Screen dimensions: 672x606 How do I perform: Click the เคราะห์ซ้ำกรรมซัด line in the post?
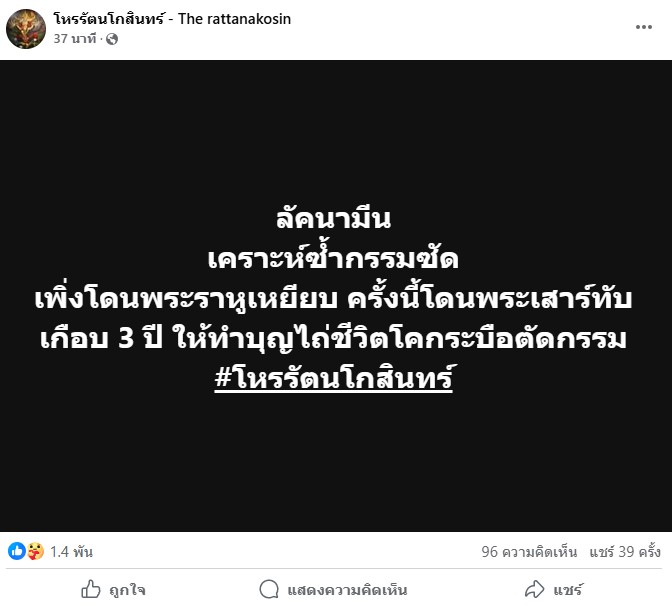coord(333,258)
